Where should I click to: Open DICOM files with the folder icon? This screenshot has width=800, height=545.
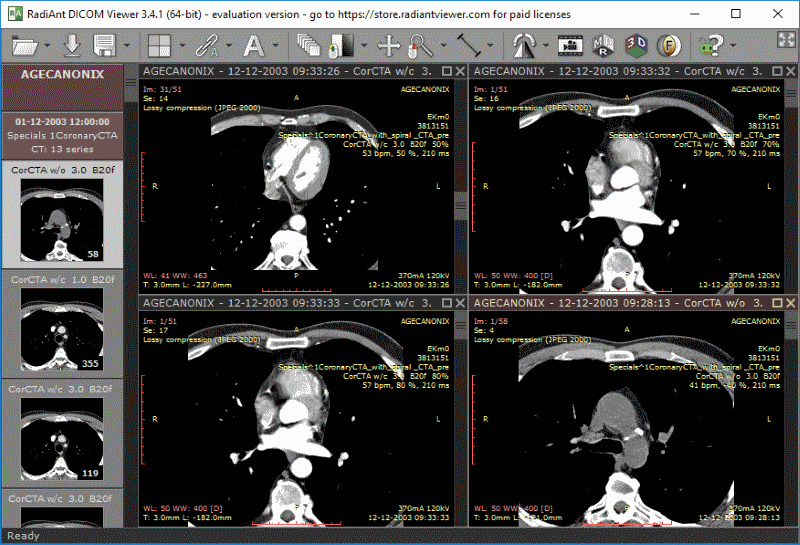point(24,46)
